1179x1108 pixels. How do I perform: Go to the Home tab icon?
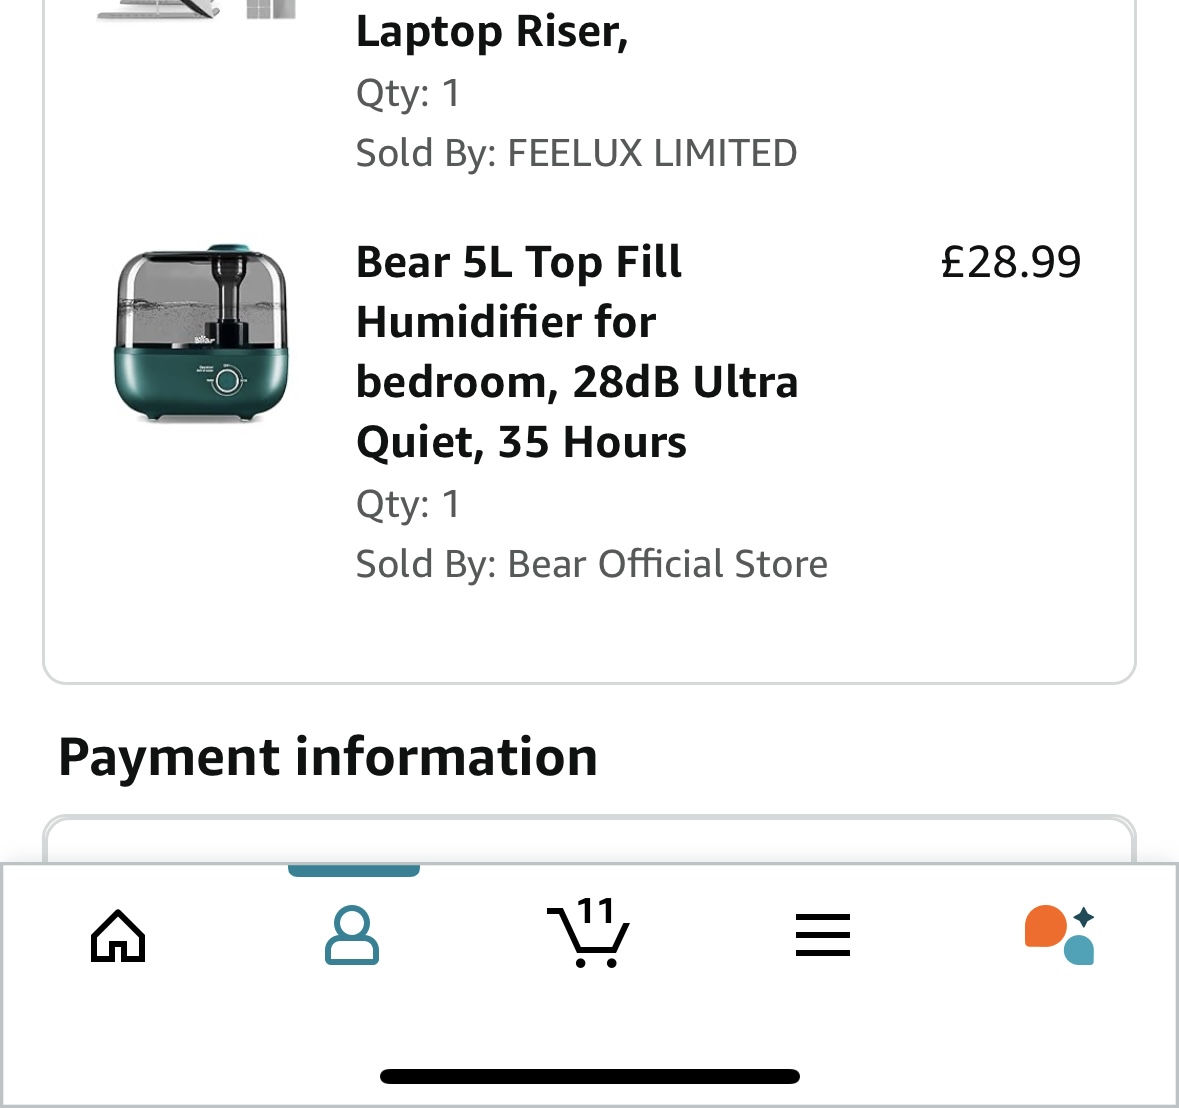(x=118, y=936)
